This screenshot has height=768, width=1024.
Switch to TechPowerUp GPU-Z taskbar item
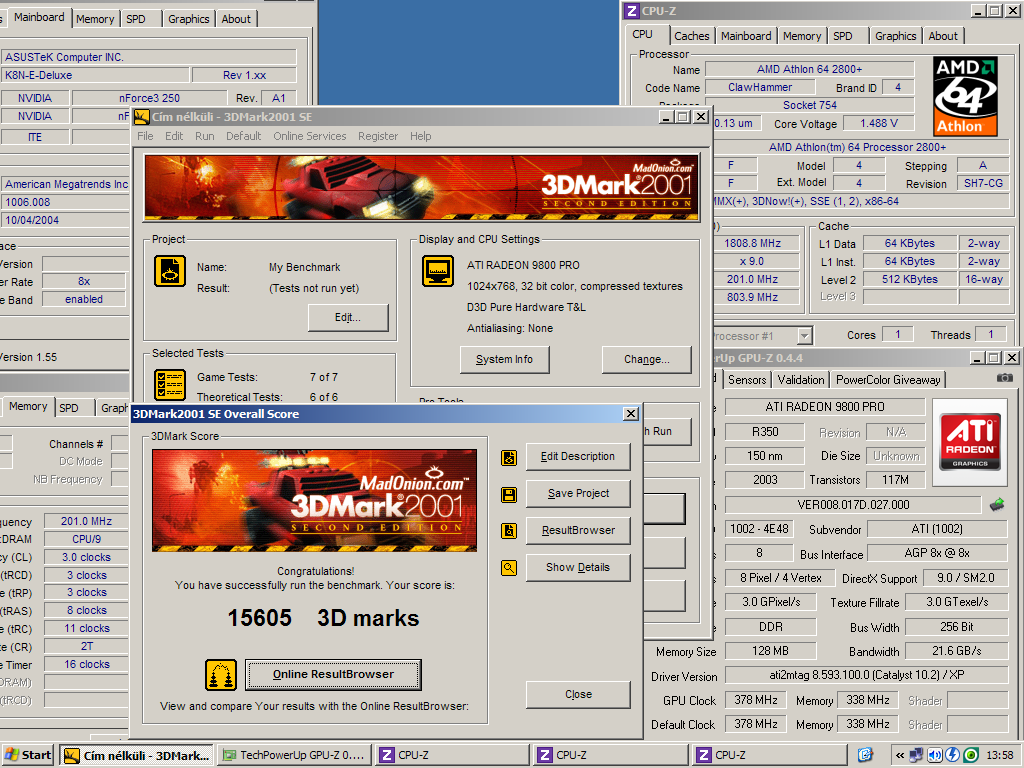coord(295,756)
